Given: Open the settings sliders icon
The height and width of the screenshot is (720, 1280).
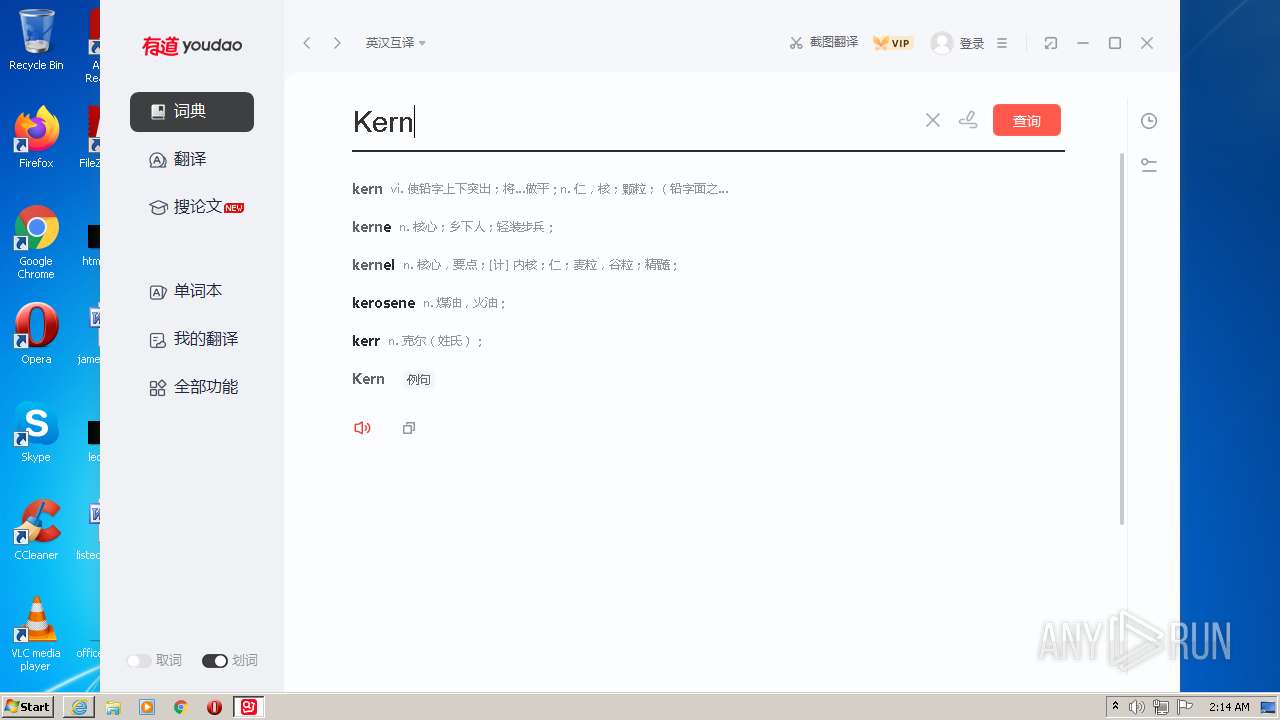Looking at the screenshot, I should click(x=1149, y=166).
